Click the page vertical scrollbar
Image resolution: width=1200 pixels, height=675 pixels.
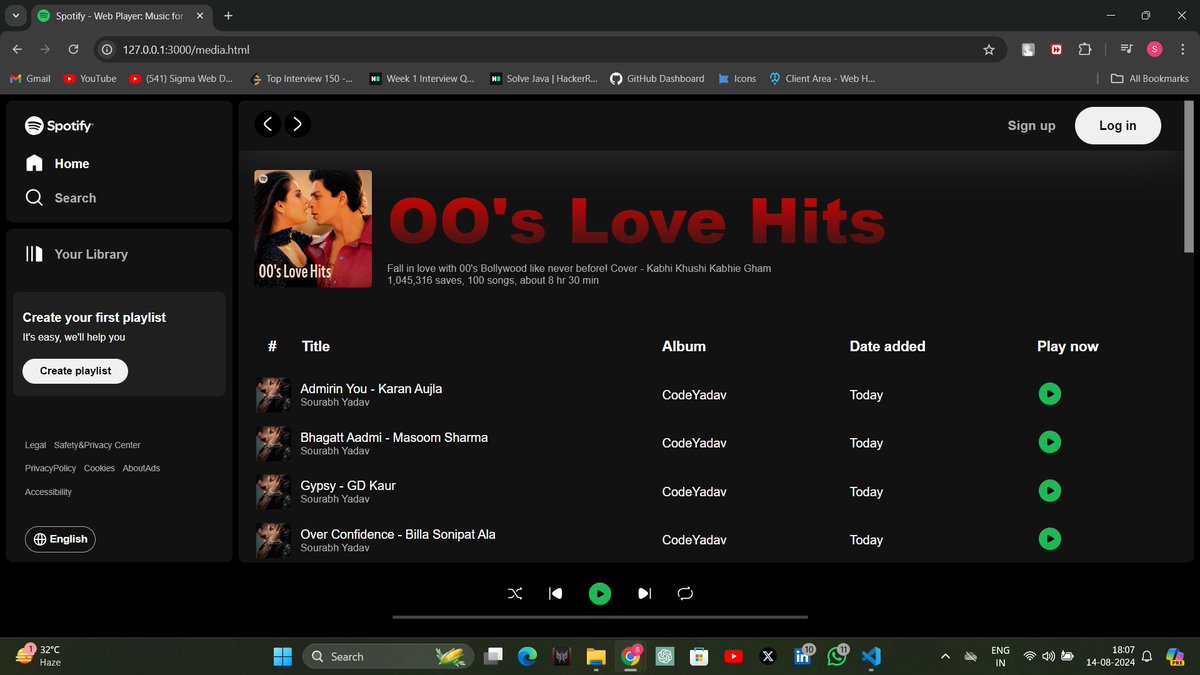tap(1189, 176)
